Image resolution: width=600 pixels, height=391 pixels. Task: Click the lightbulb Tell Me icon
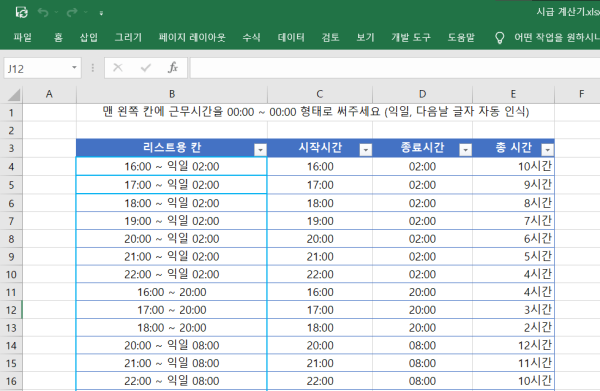(x=499, y=37)
